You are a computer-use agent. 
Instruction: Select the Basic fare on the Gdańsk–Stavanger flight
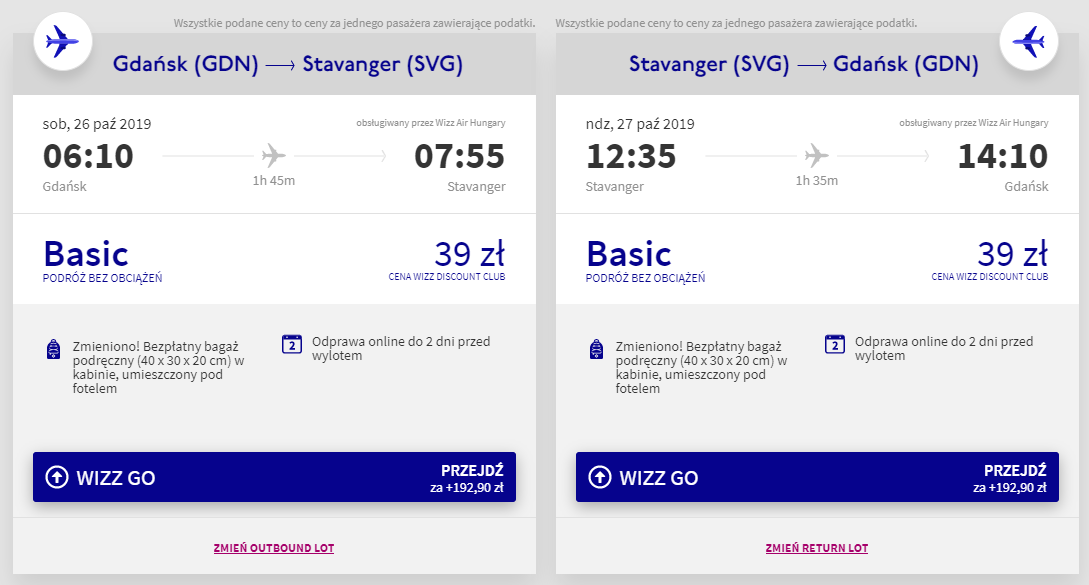(x=86, y=255)
